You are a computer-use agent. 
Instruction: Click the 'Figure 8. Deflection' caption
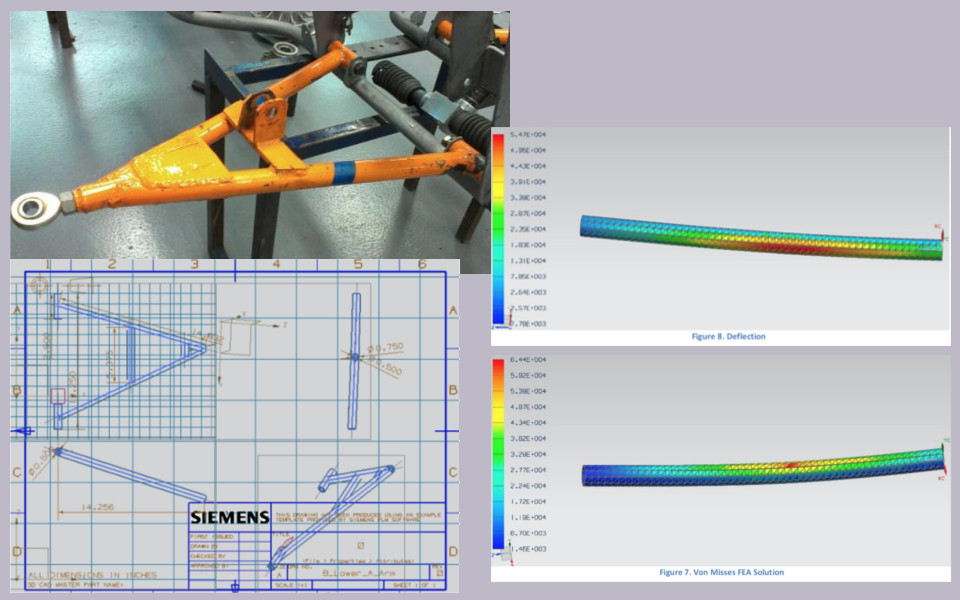[x=728, y=337]
